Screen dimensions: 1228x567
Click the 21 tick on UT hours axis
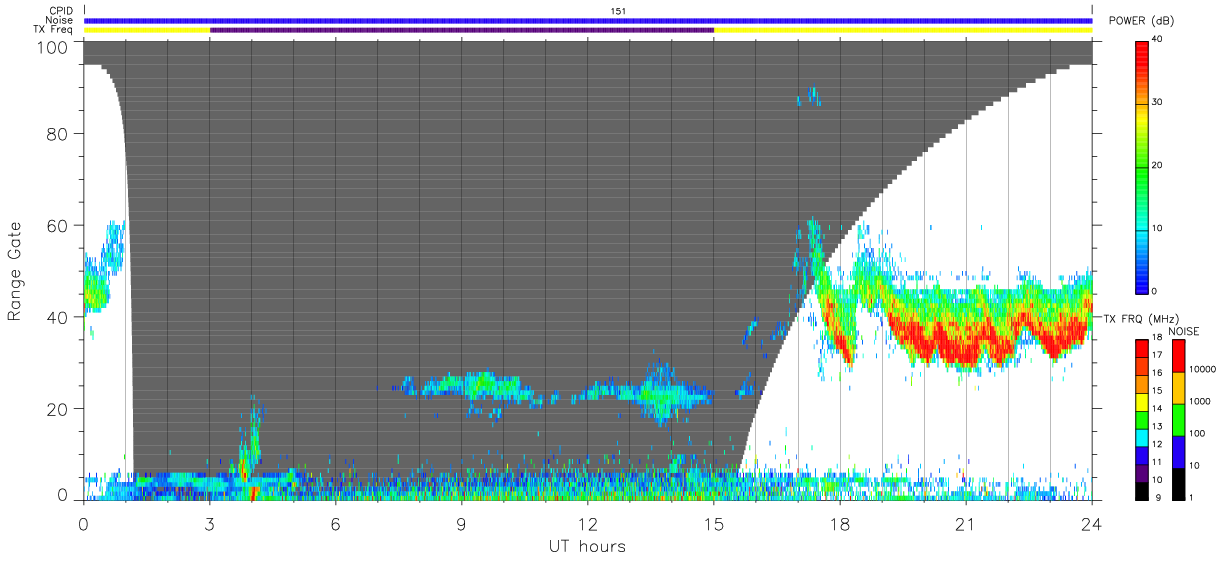(x=966, y=523)
